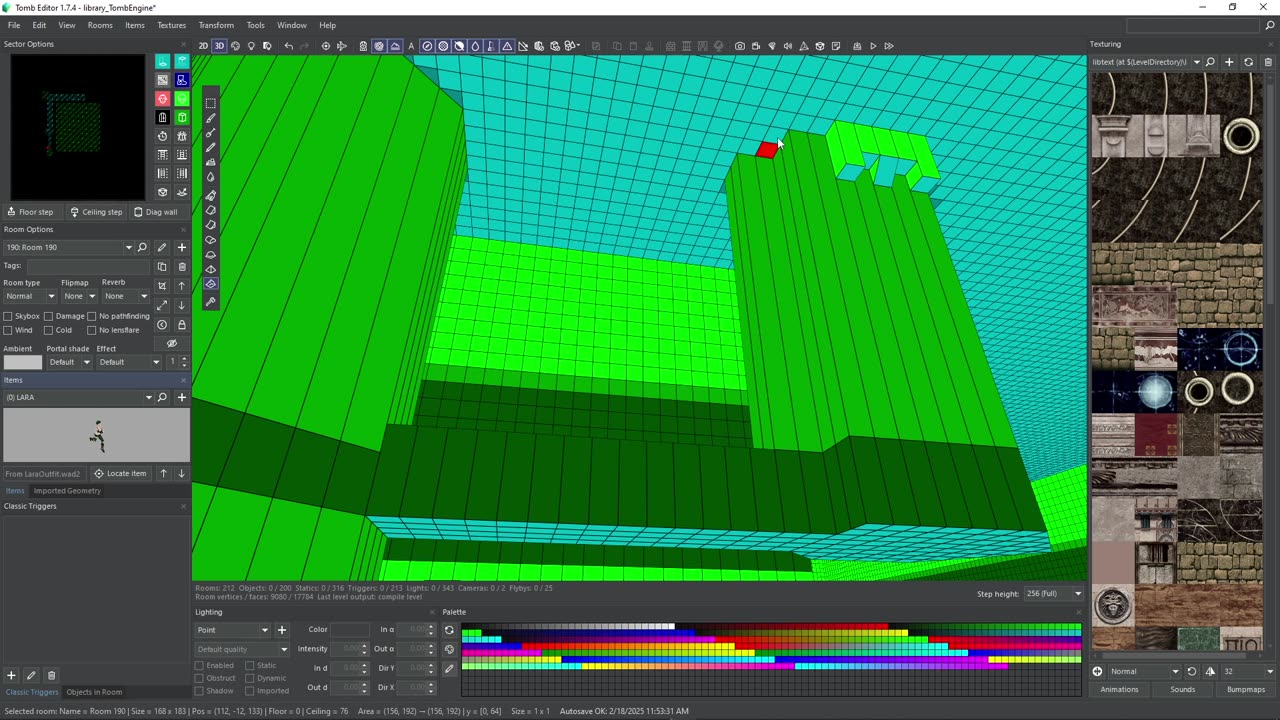The width and height of the screenshot is (1280, 720).
Task: Select the rectangular selection tool
Action: click(210, 103)
